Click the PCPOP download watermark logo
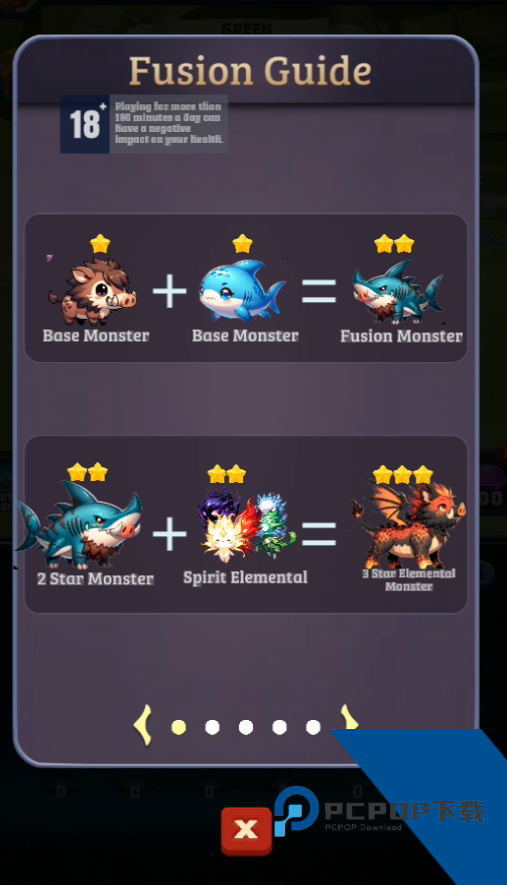 [x=378, y=812]
